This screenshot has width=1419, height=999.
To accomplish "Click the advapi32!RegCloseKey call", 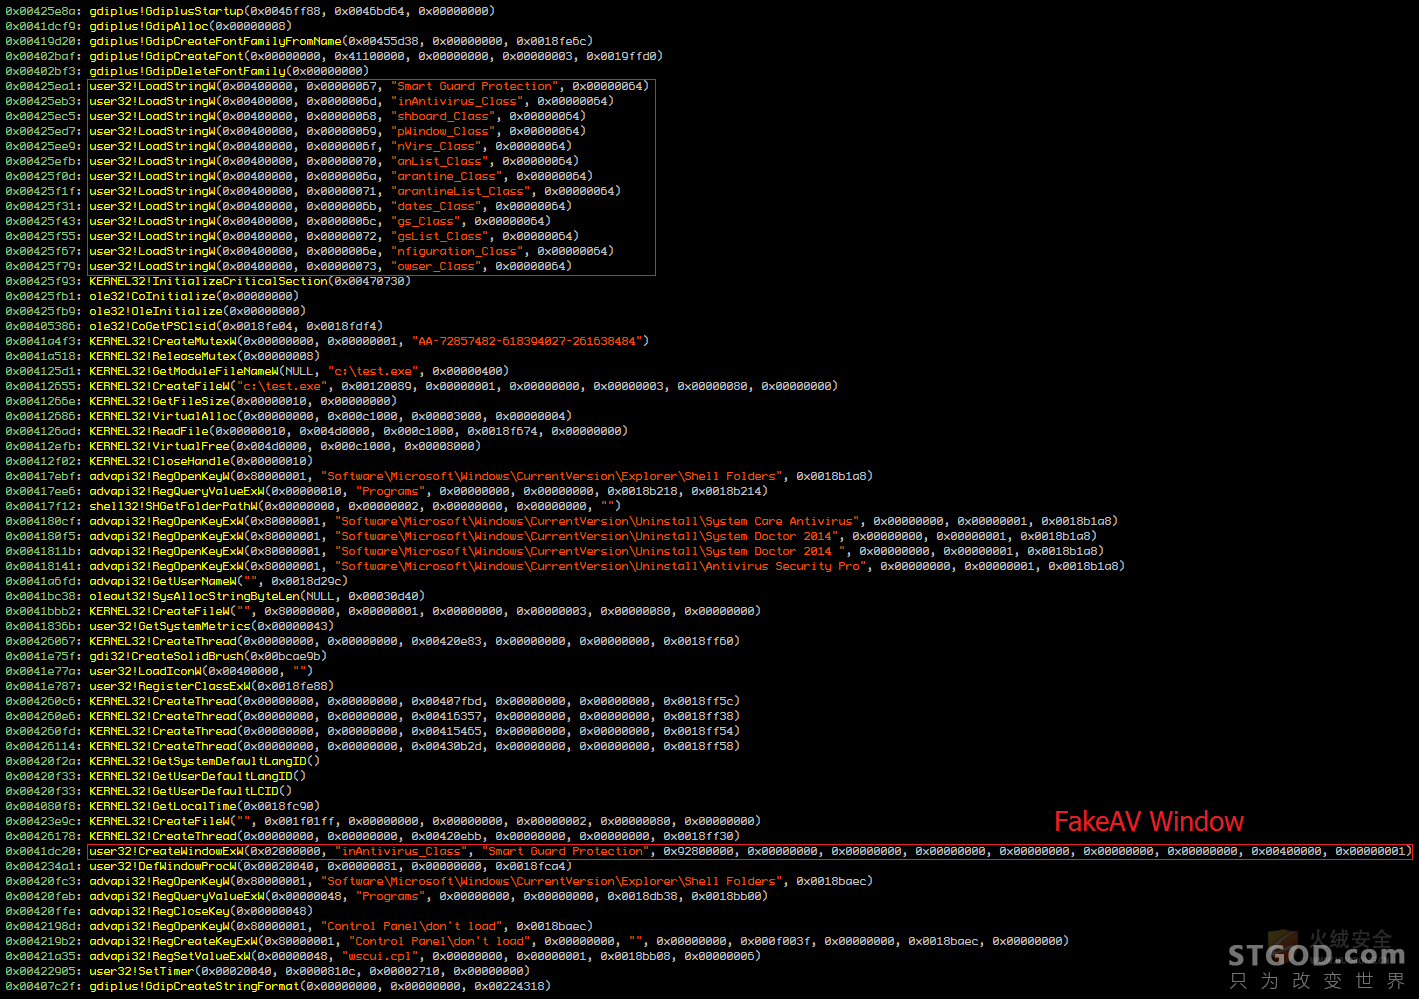I will (x=159, y=911).
